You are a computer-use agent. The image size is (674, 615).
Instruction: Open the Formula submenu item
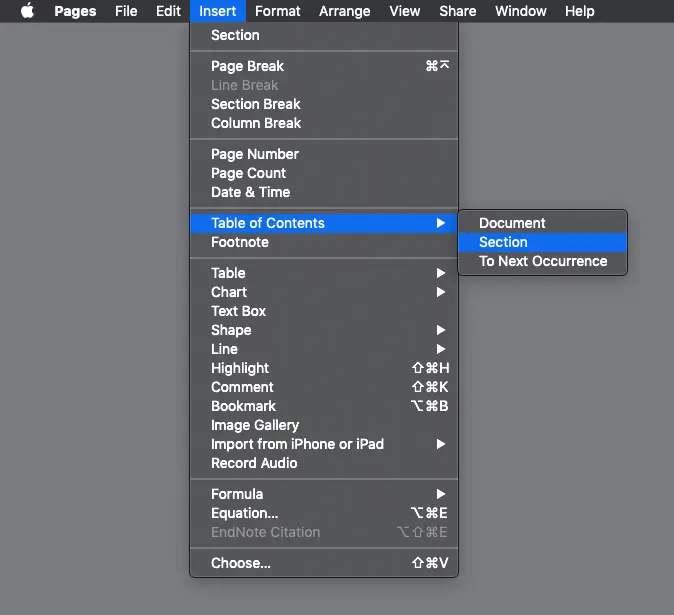click(x=324, y=494)
